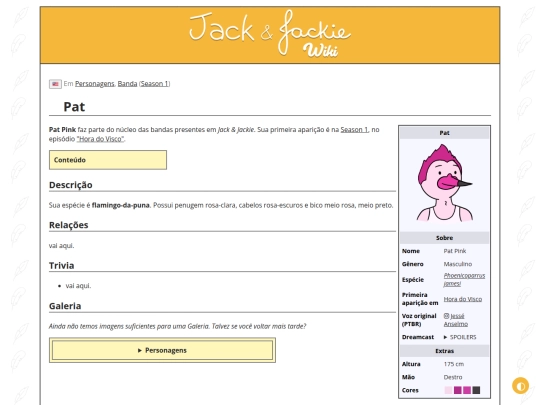
Task: Click the US flag language icon
Action: click(x=55, y=84)
